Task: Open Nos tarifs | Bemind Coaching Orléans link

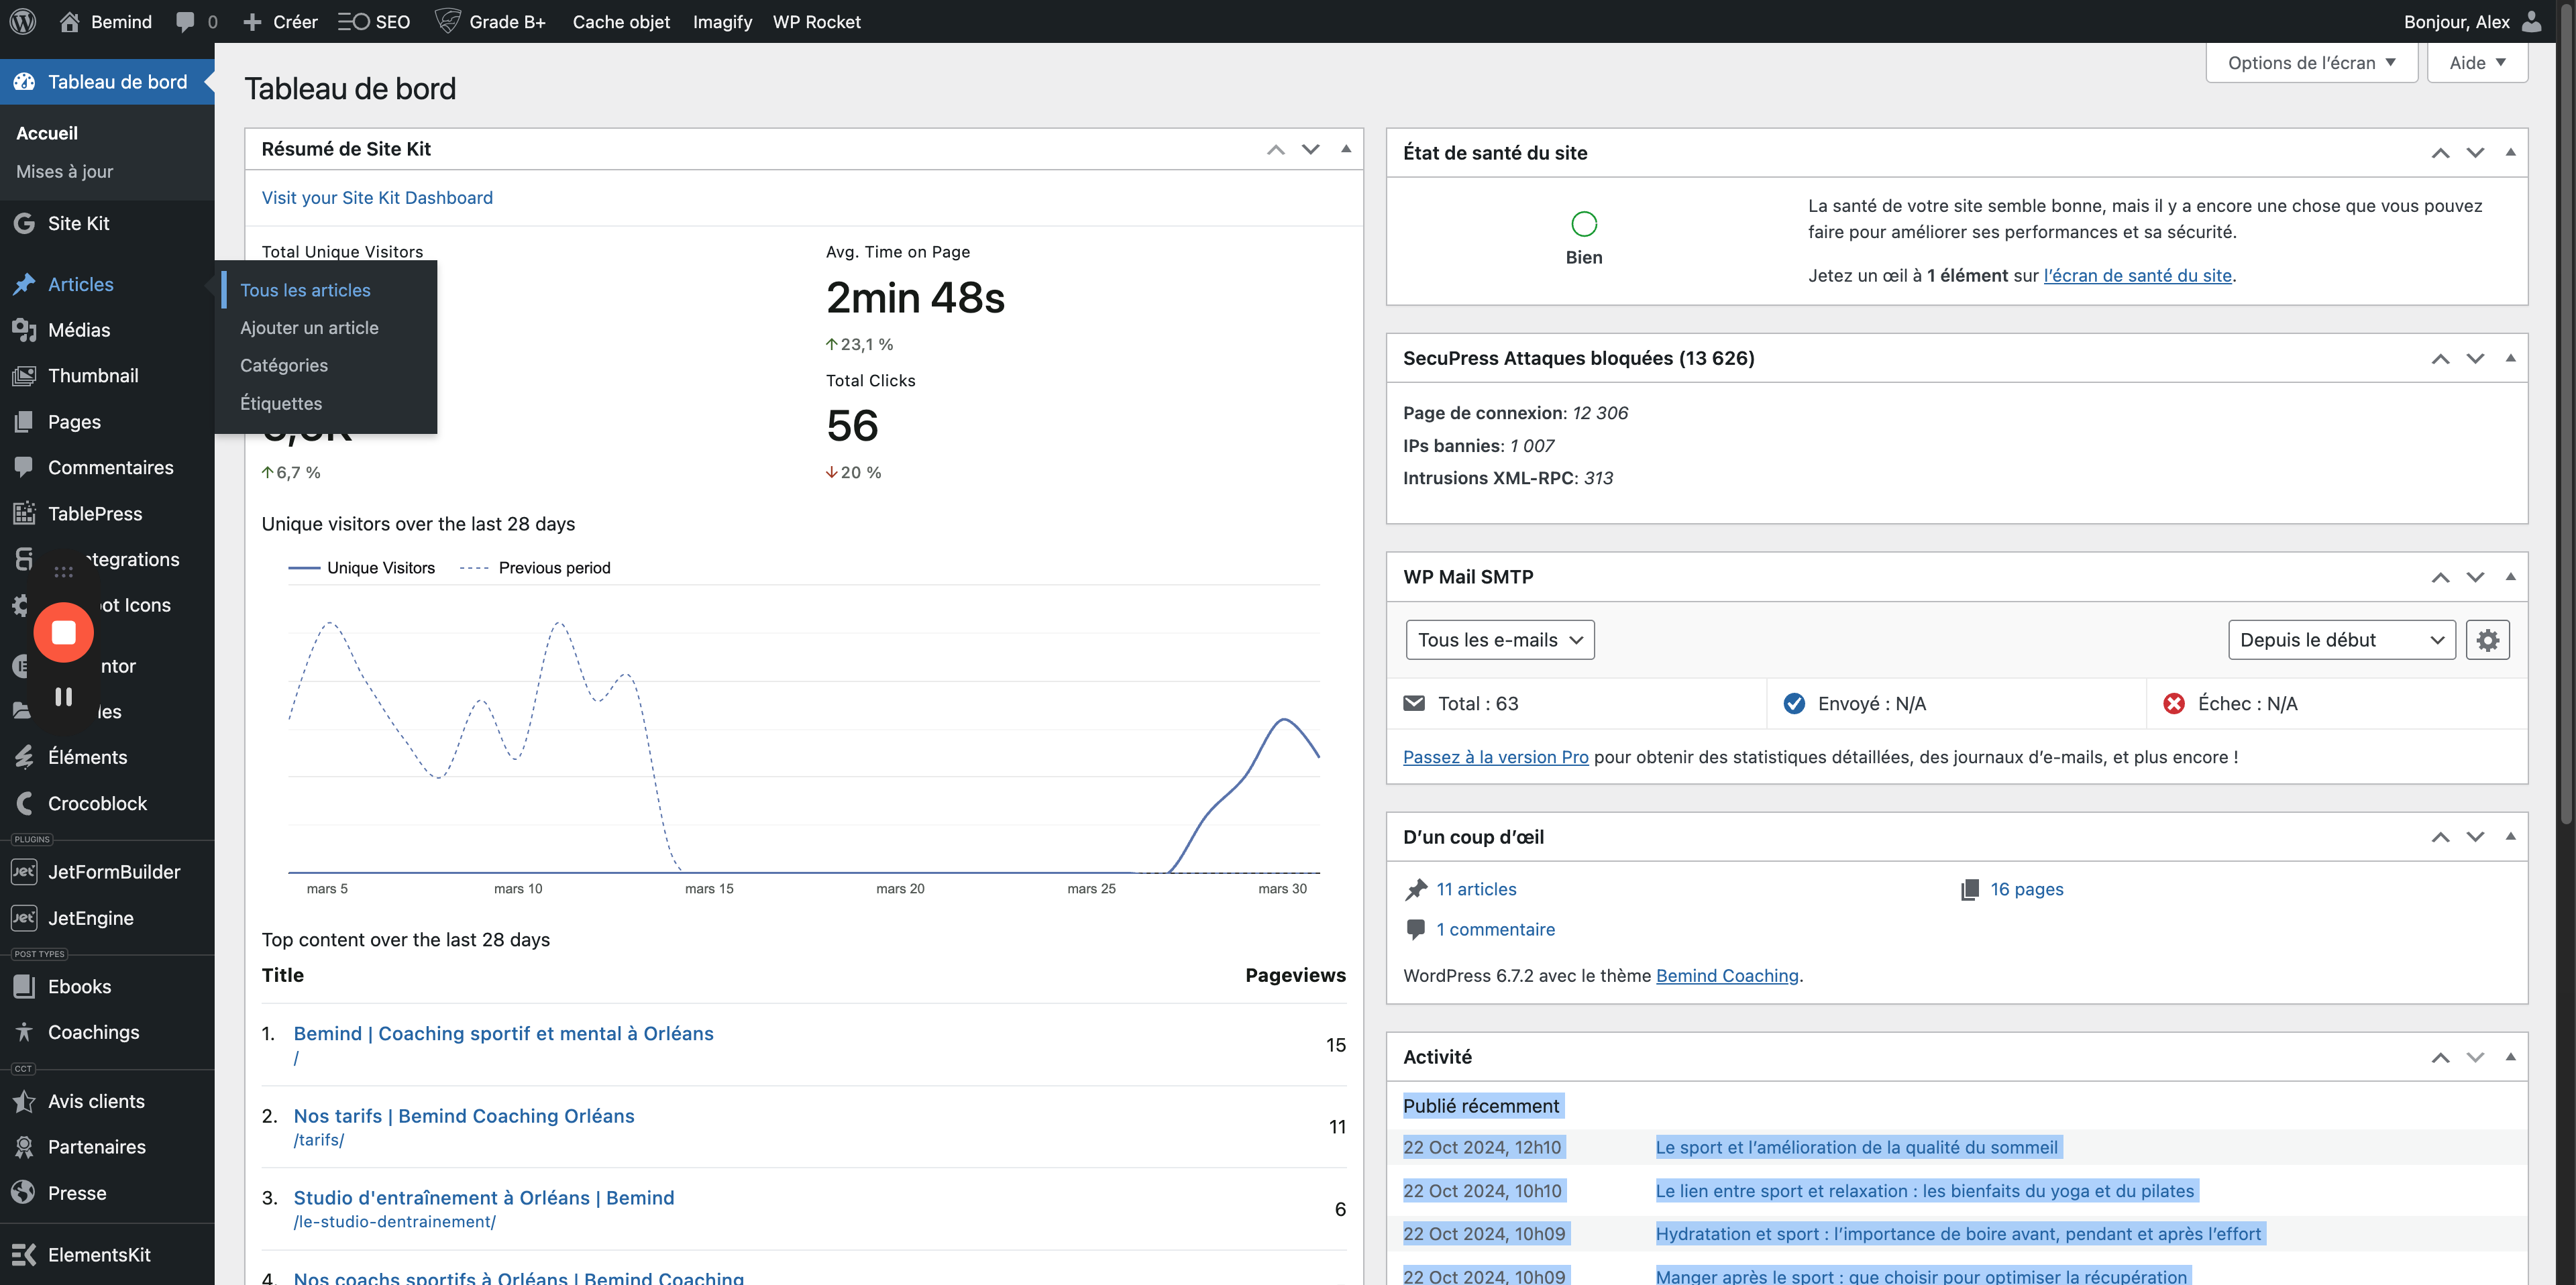Action: pos(464,1115)
